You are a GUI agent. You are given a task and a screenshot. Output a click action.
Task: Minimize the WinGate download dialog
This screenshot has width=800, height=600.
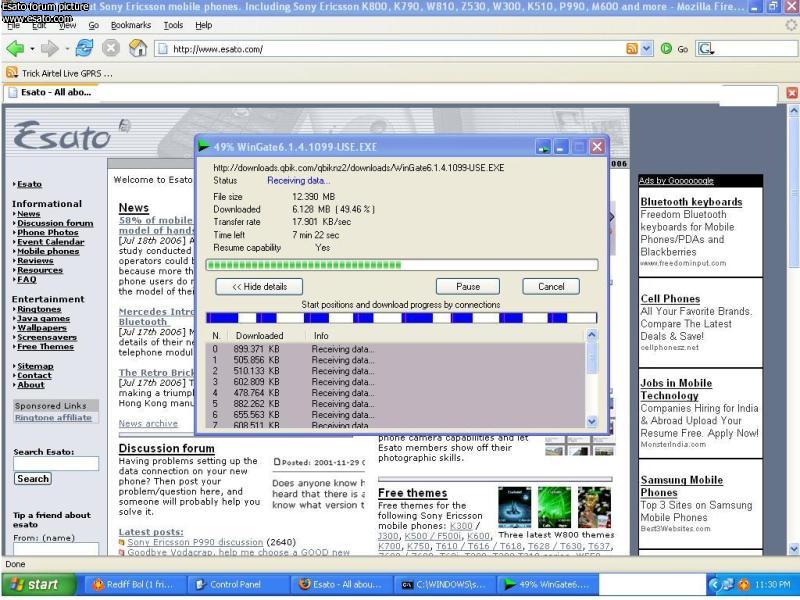pos(561,147)
